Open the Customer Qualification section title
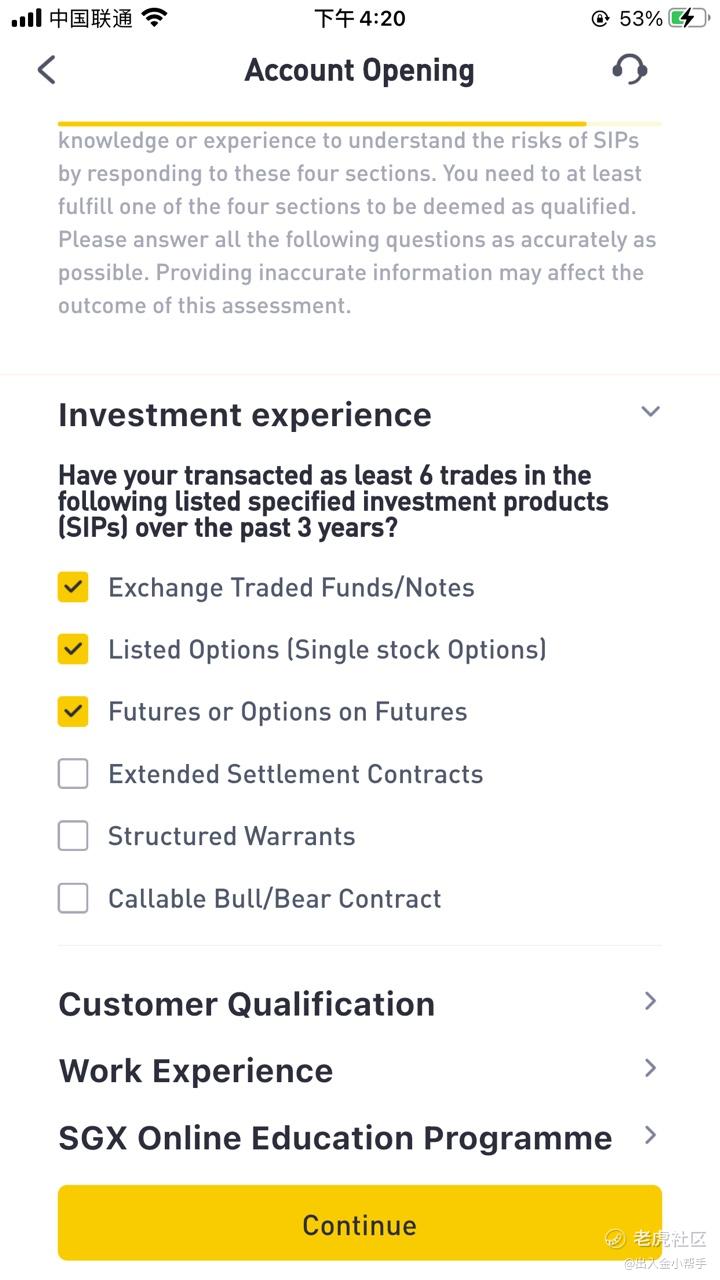The width and height of the screenshot is (720, 1280). pyautogui.click(x=246, y=1004)
